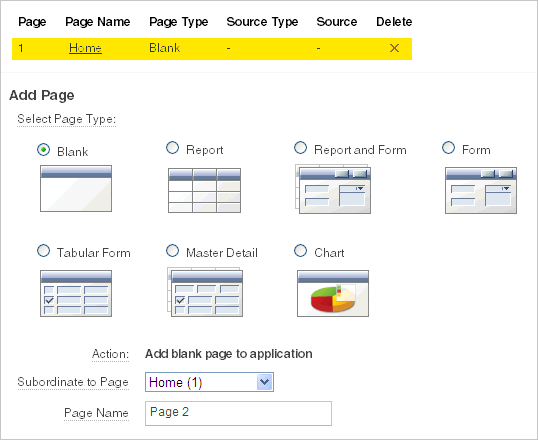Choose the Report and Form radio option
The height and width of the screenshot is (440, 538).
point(301,148)
